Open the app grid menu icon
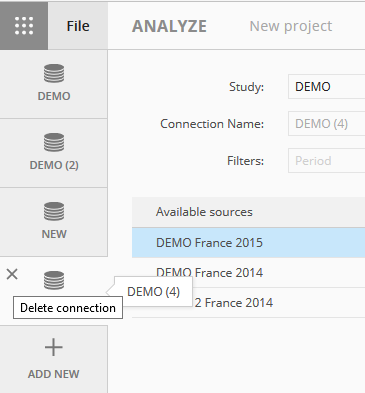The width and height of the screenshot is (365, 393). click(x=24, y=26)
